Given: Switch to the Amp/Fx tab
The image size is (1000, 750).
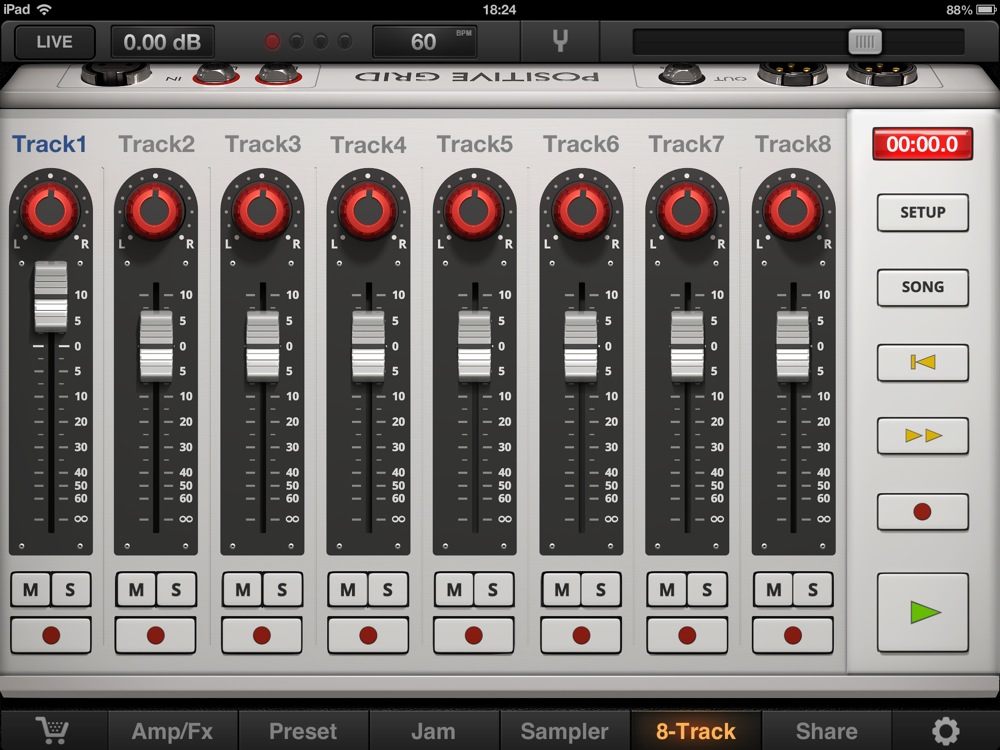Looking at the screenshot, I should [x=172, y=730].
